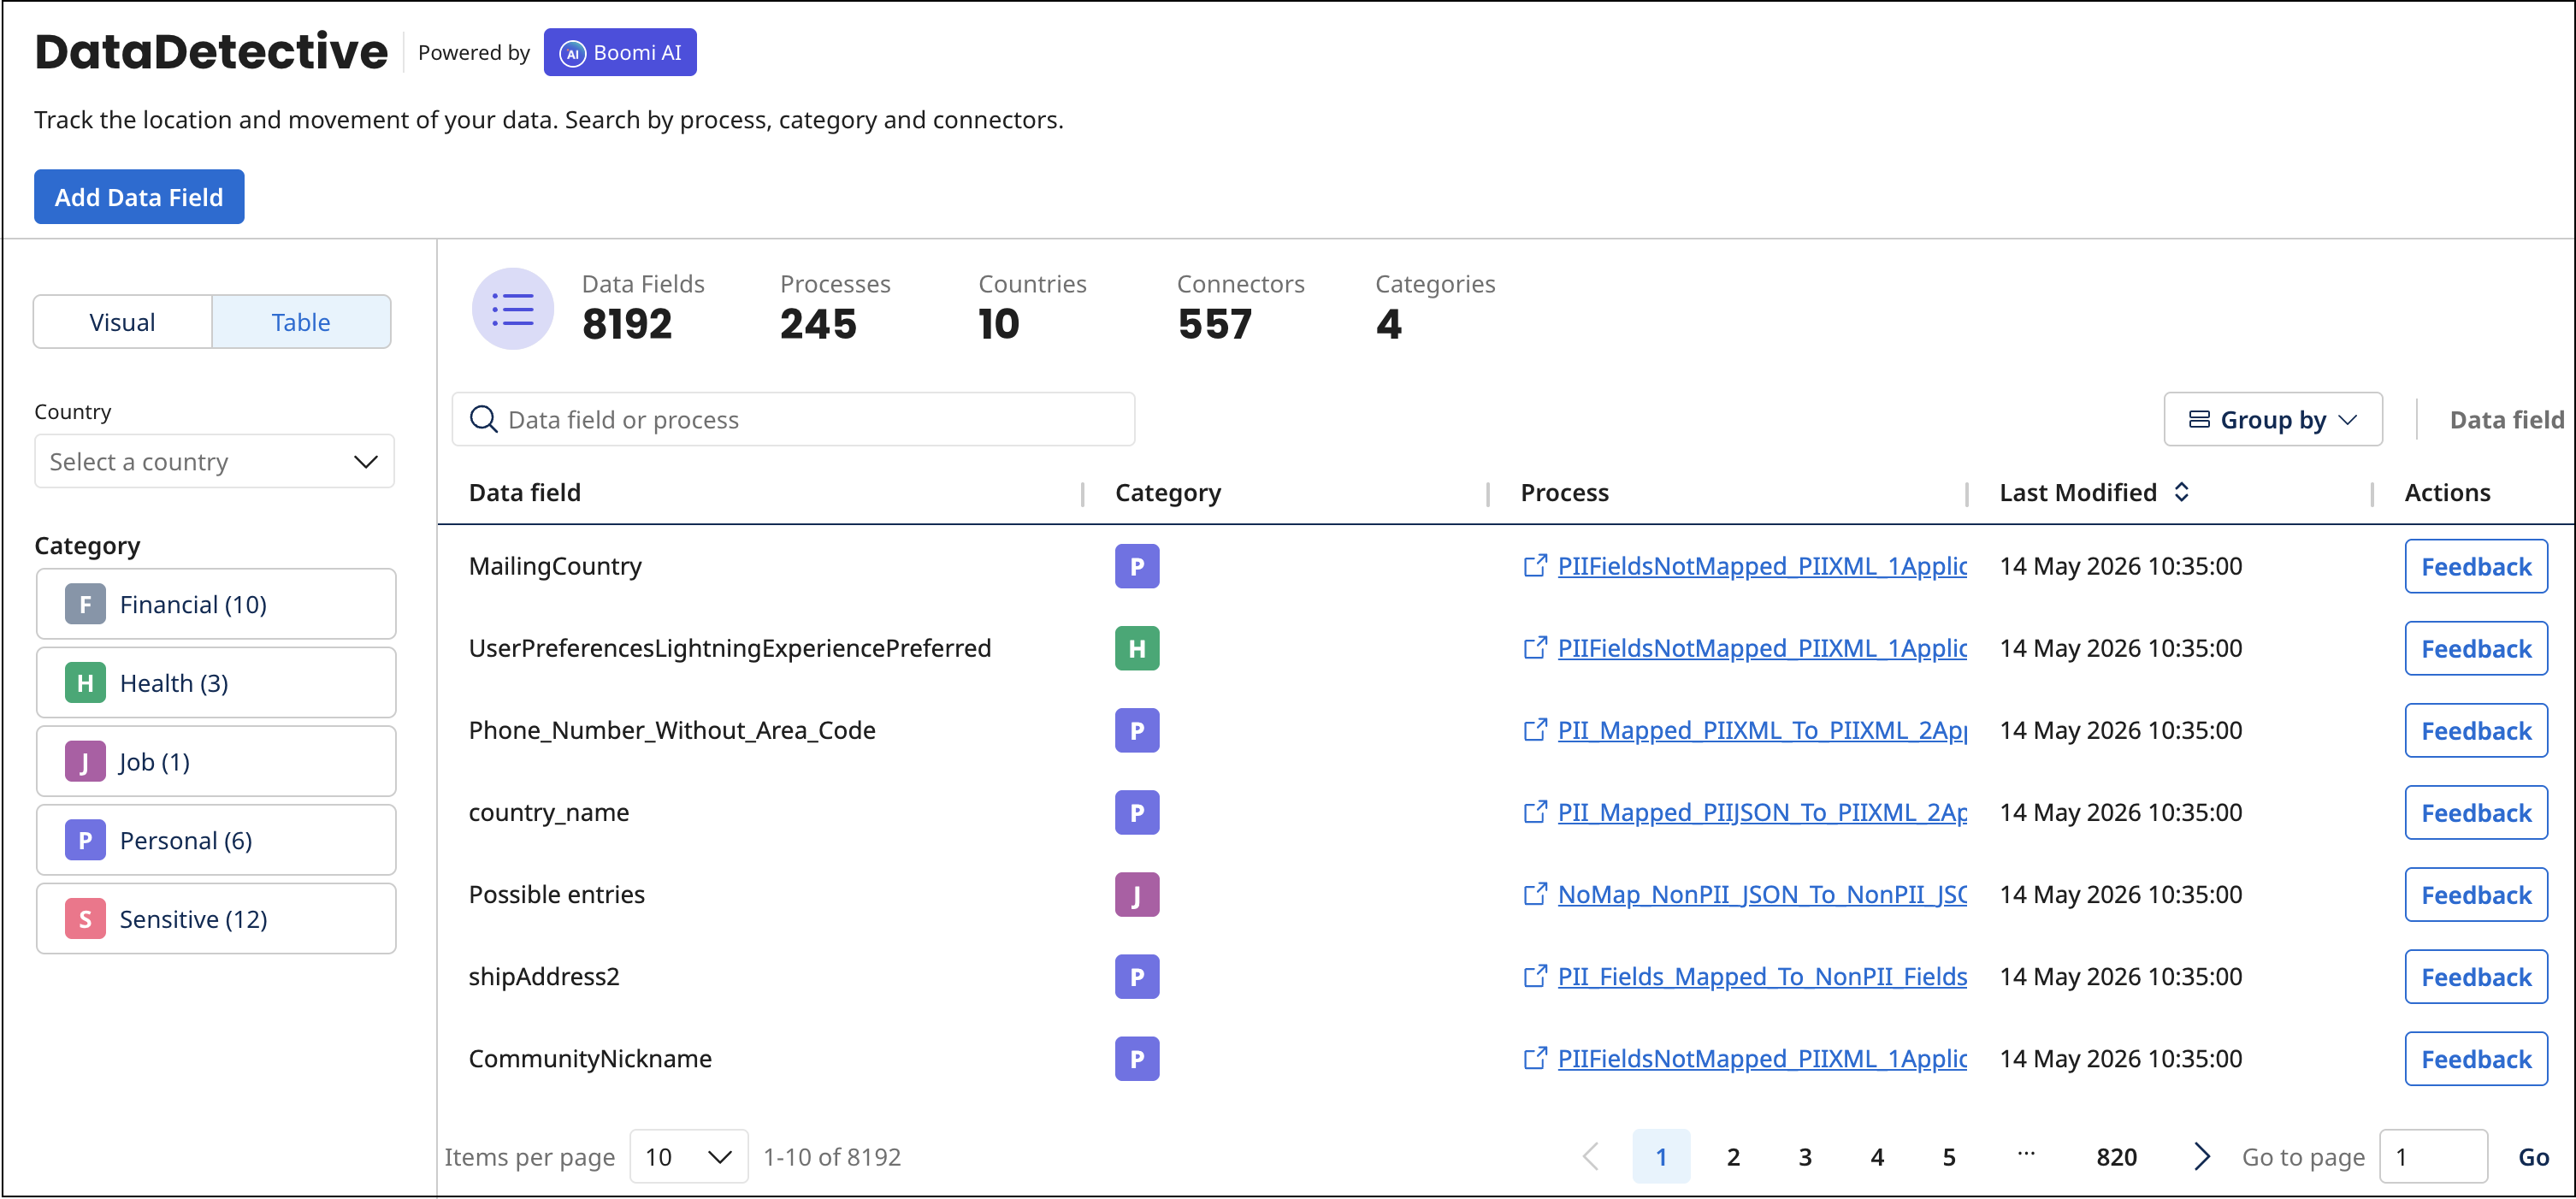Click the Data field column header
The width and height of the screenshot is (2576, 1199).
pyautogui.click(x=525, y=492)
